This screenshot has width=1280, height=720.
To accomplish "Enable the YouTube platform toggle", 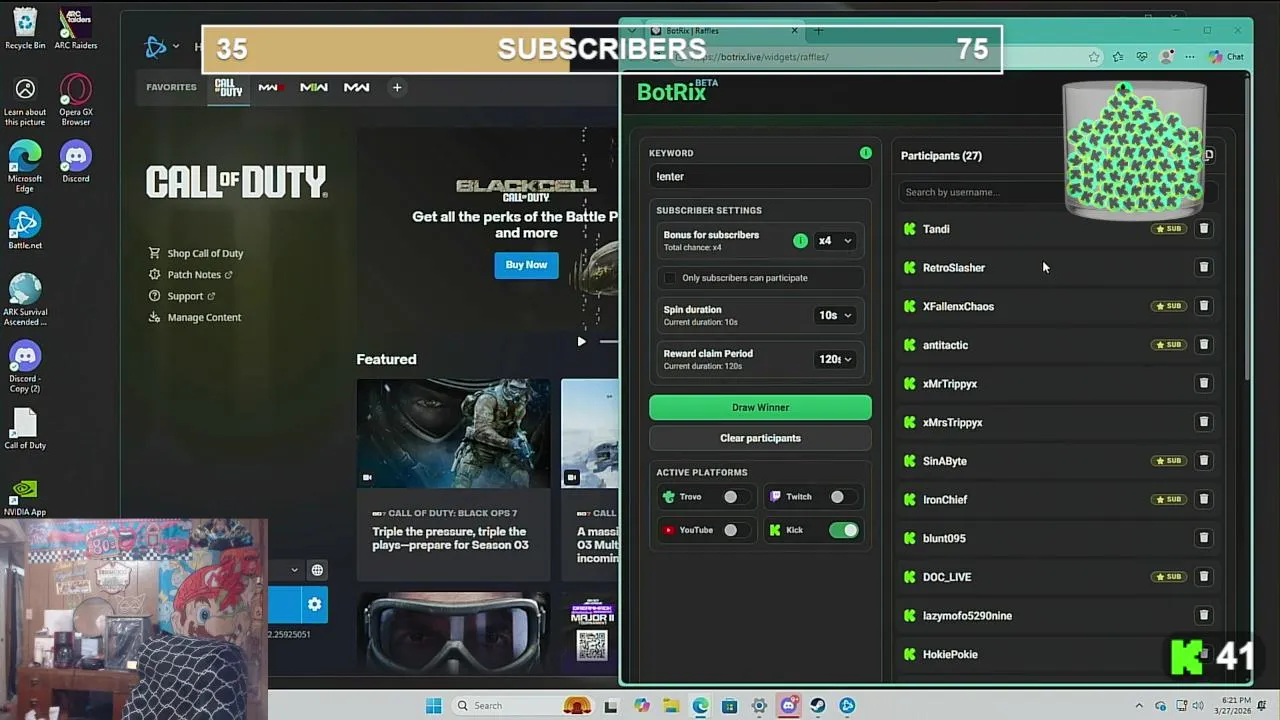I will tap(736, 530).
